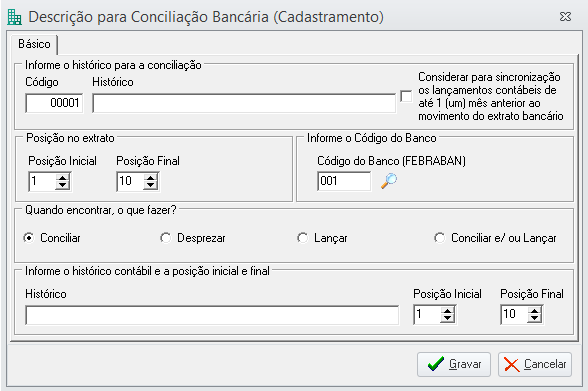The height and width of the screenshot is (391, 588).
Task: Click the Gravar button
Action: click(454, 364)
